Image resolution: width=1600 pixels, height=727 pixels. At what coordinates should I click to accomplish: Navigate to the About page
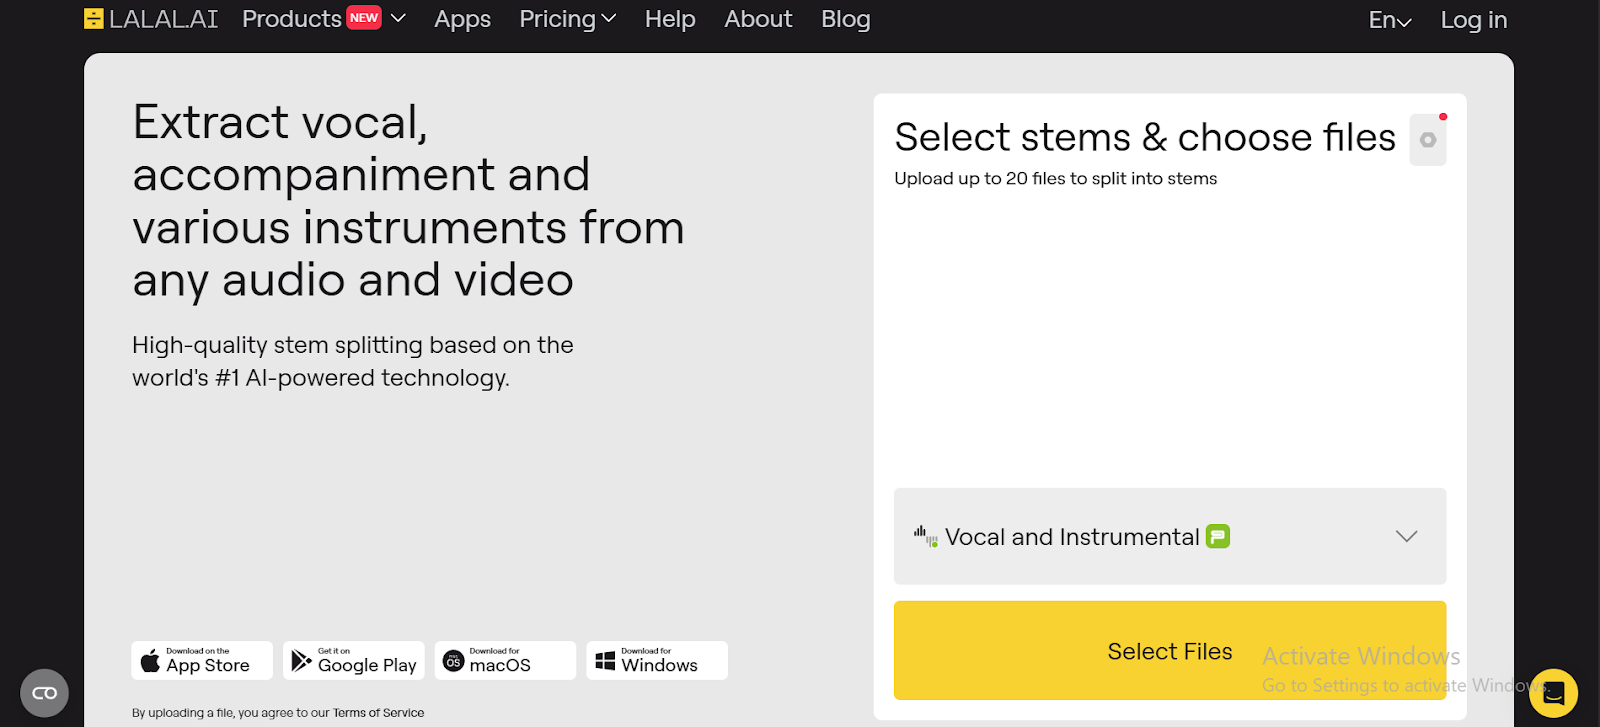[758, 19]
